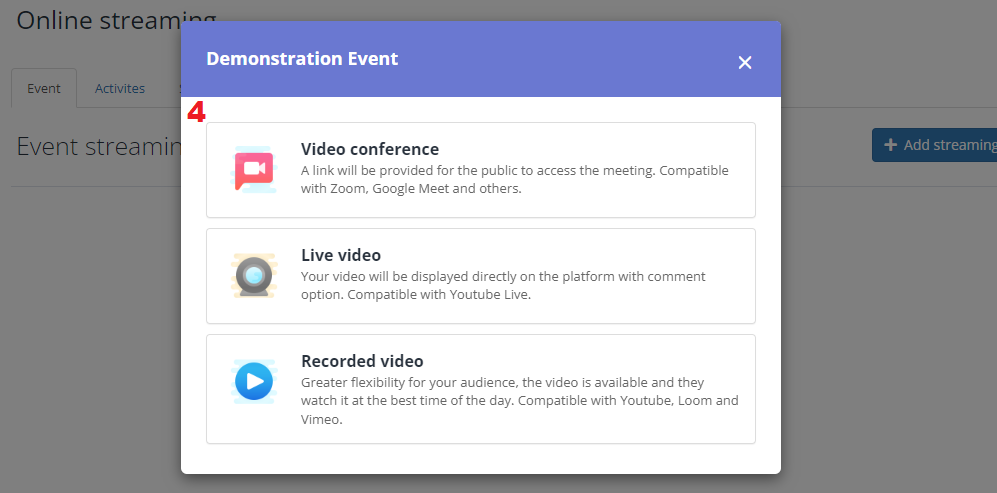Open the Event tab

(44, 88)
